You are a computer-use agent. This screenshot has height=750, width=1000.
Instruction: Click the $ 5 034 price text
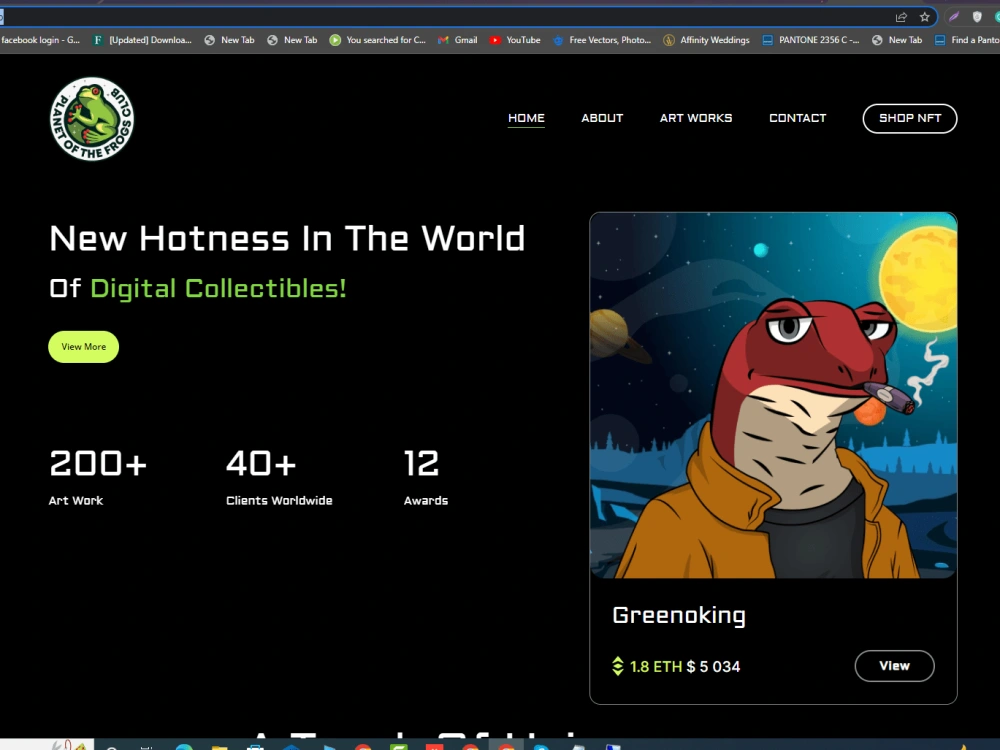click(714, 666)
